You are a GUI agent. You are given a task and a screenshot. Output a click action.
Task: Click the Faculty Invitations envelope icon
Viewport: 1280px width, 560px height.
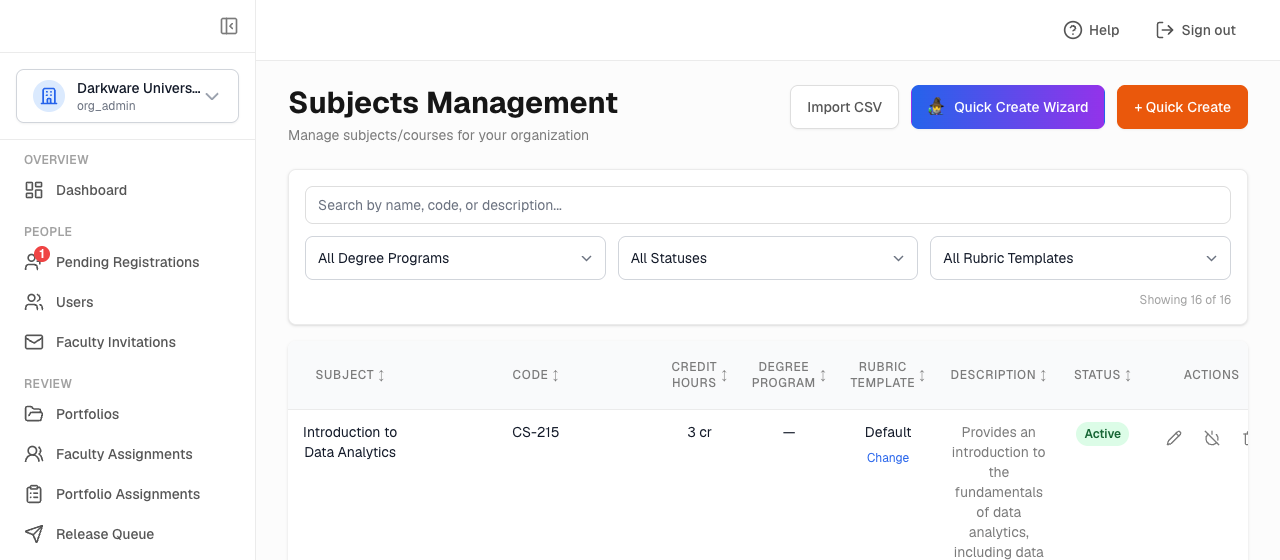[34, 342]
